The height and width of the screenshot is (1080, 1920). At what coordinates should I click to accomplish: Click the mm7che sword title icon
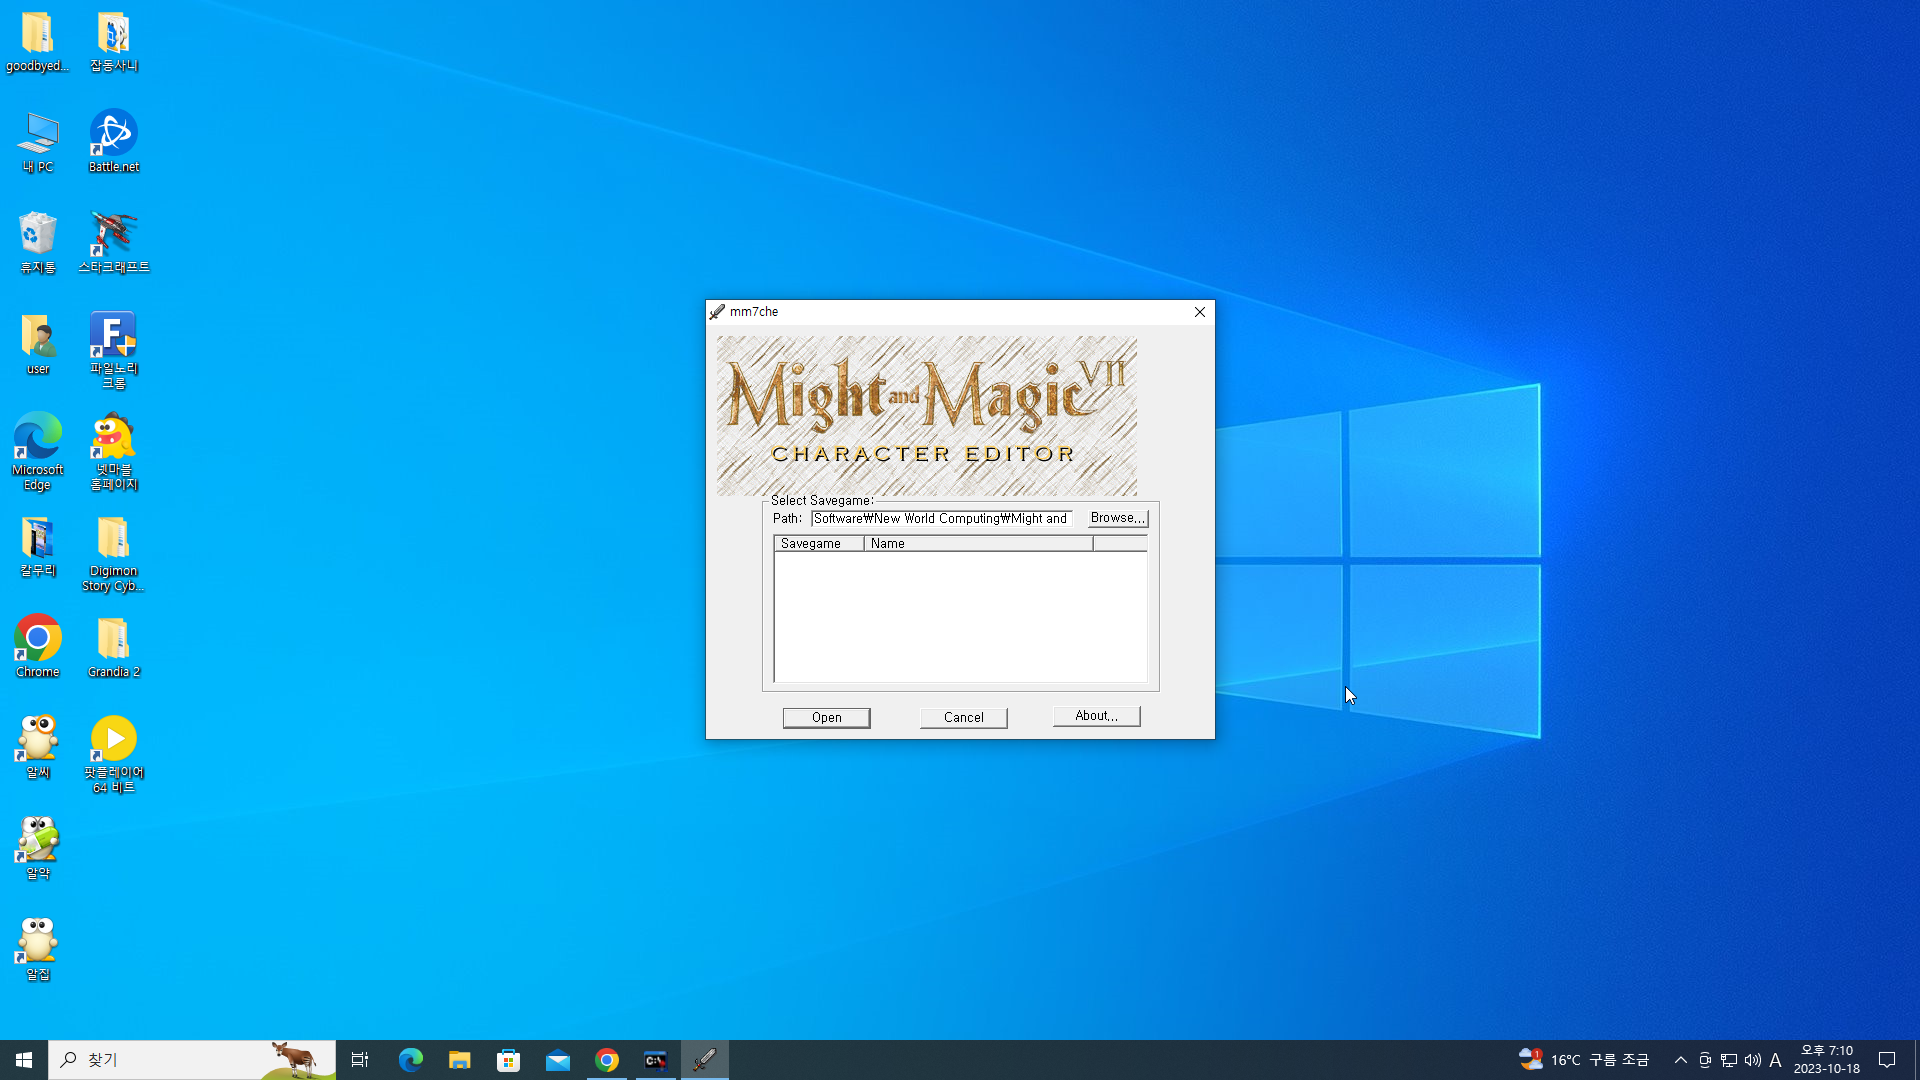717,312
